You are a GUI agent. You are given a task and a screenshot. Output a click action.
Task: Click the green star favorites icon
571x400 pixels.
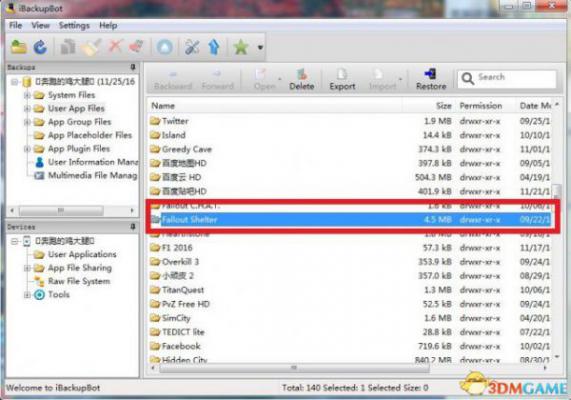(241, 47)
